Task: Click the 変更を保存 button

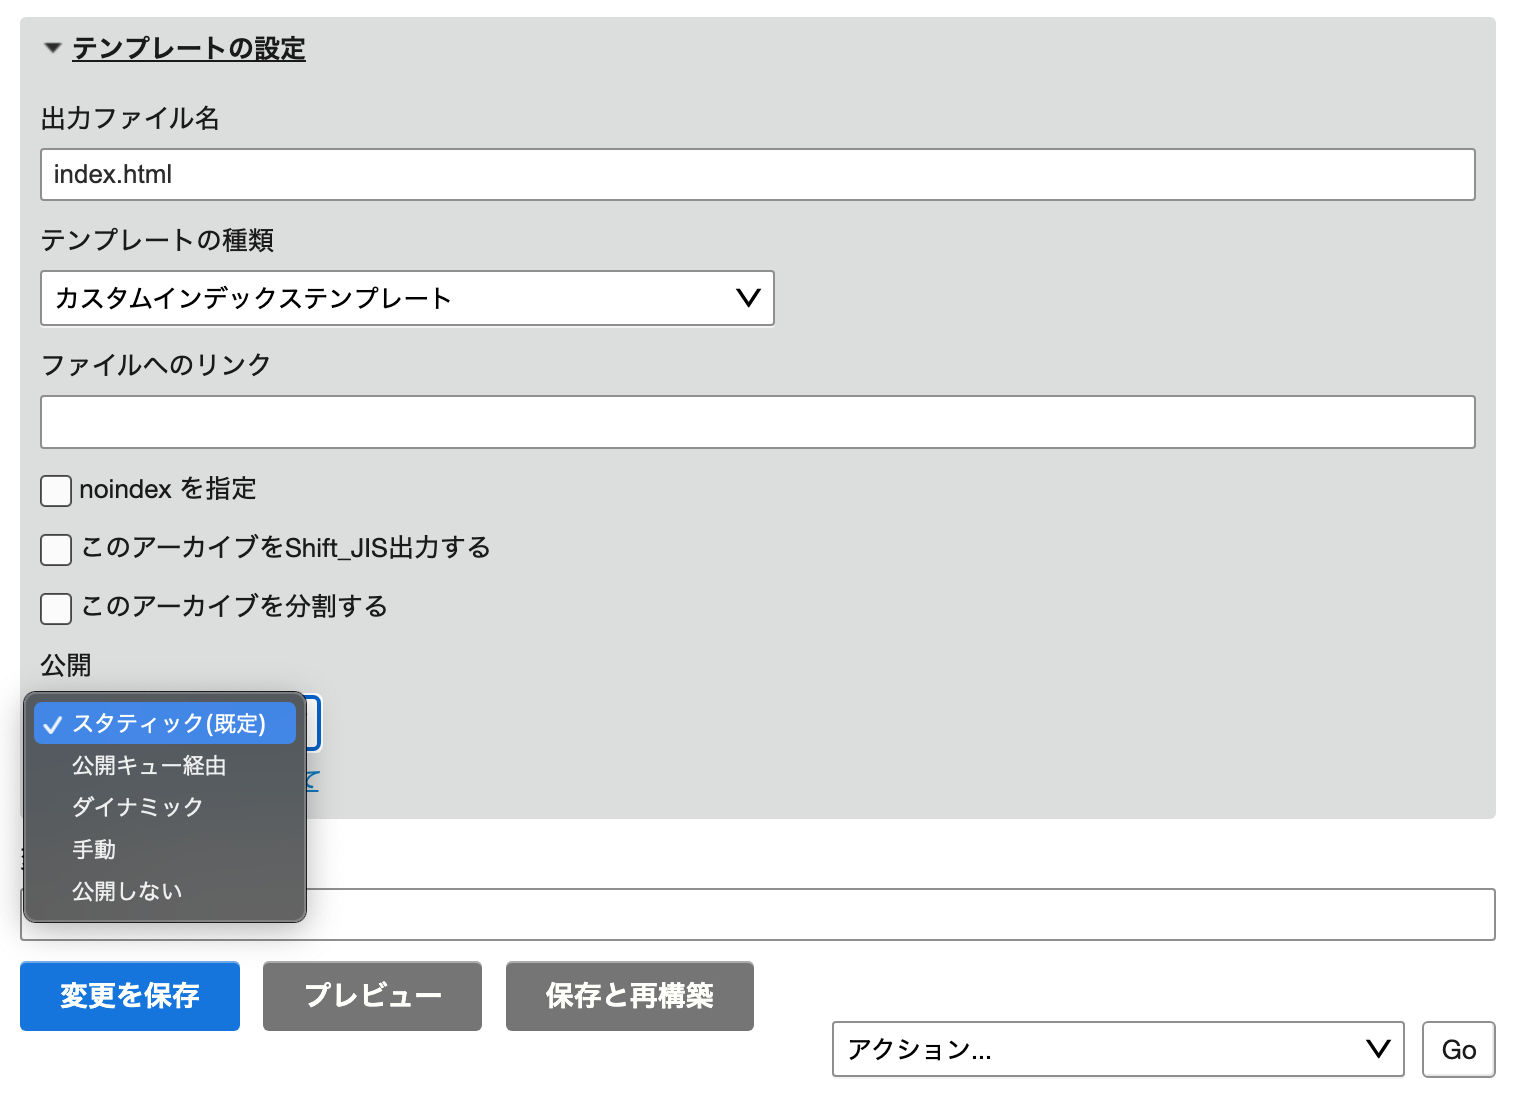Action: pos(129,995)
